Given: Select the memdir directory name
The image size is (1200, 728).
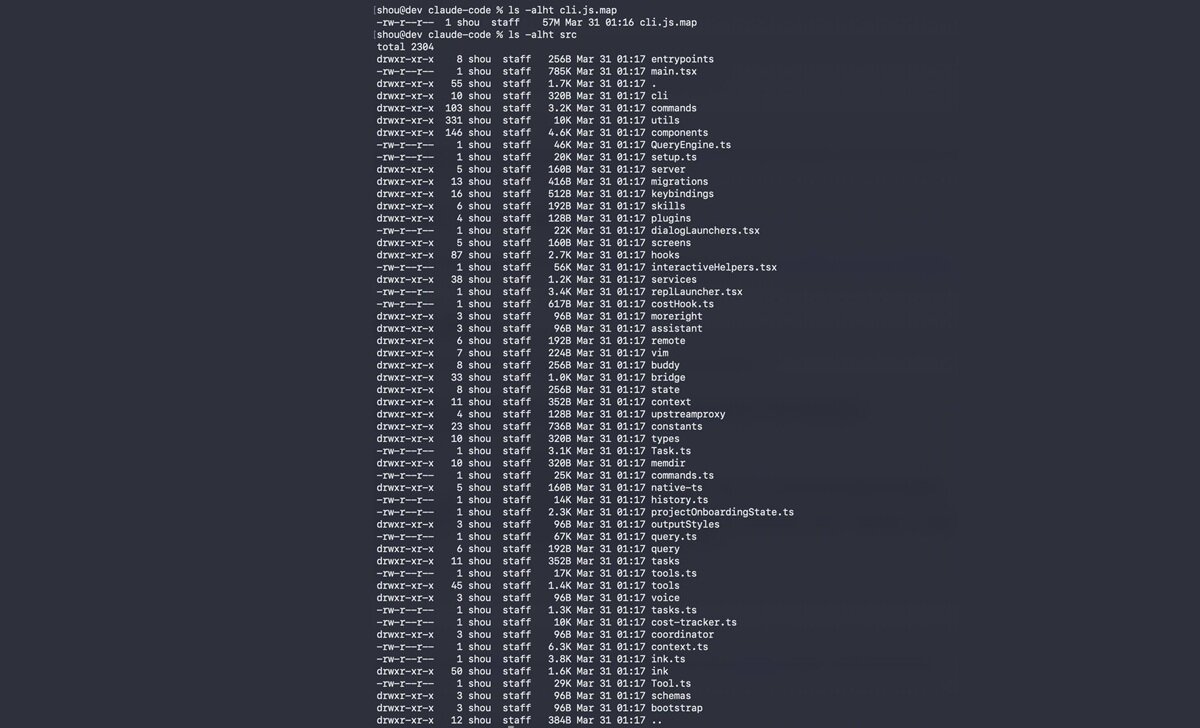Looking at the screenshot, I should [x=668, y=463].
